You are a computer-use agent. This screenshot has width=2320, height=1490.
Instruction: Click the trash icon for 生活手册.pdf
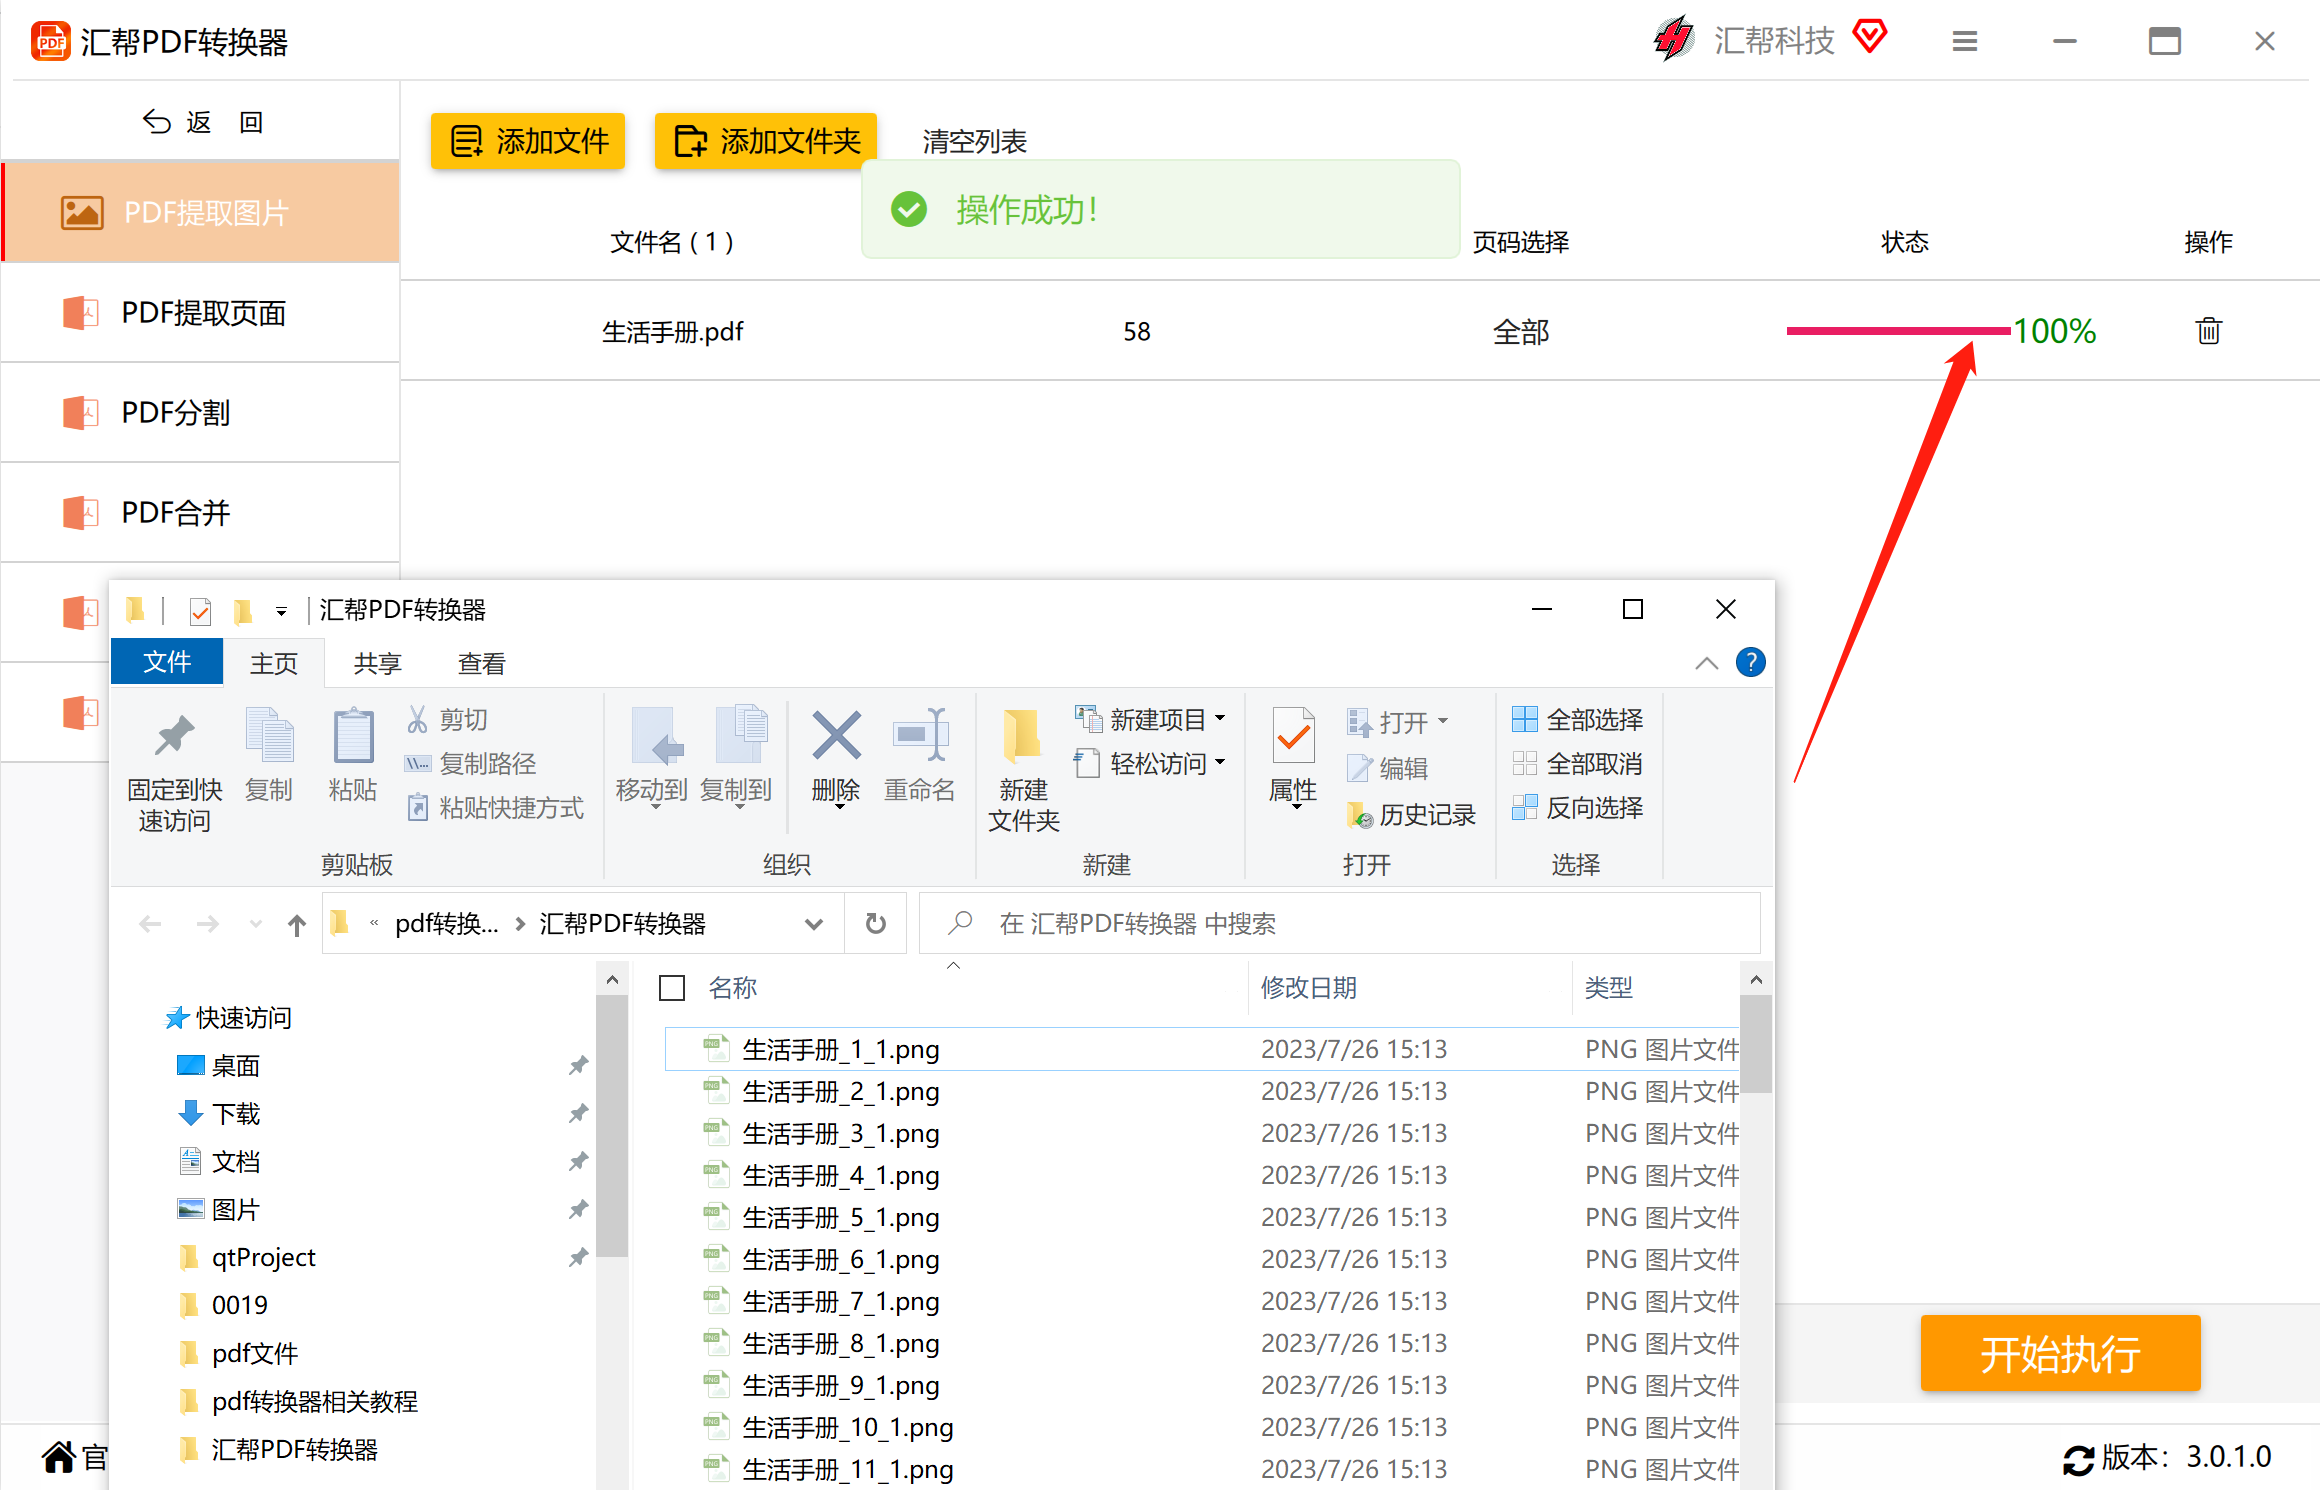2208,330
